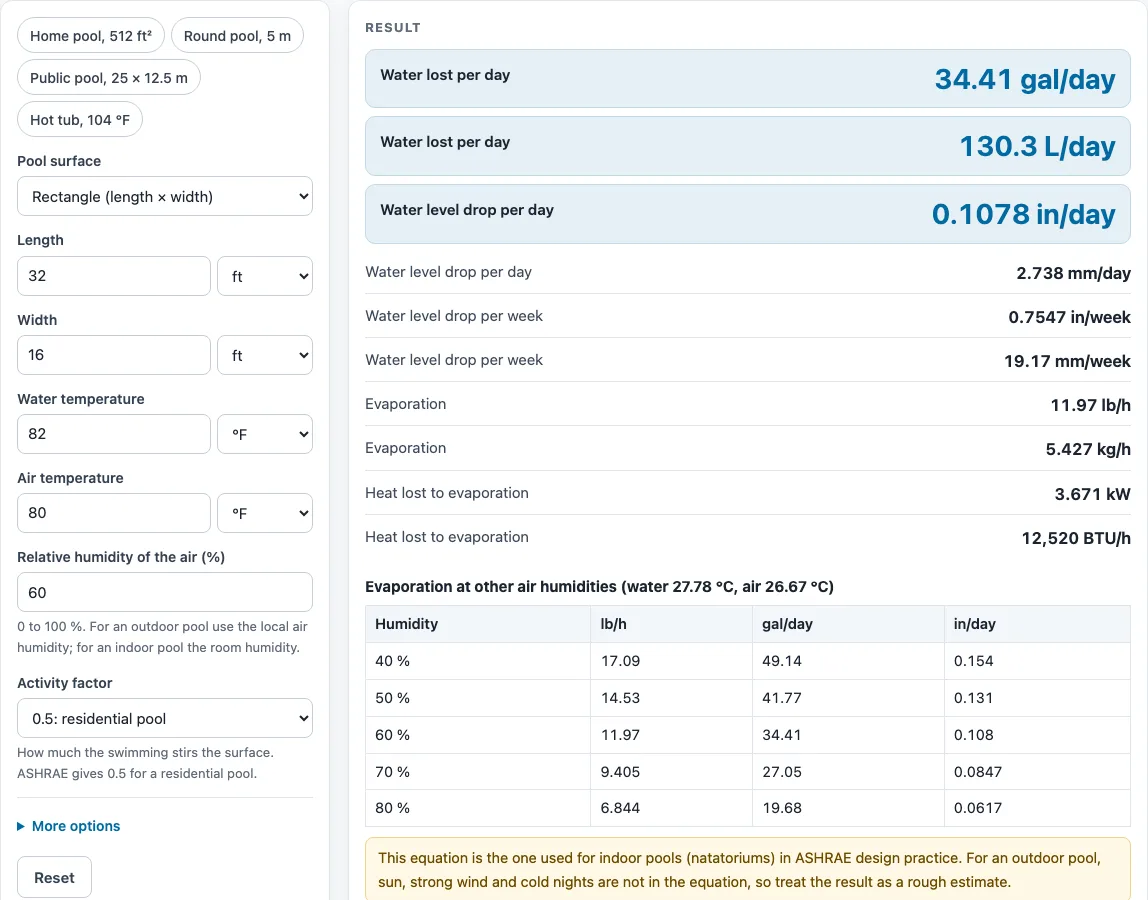Click the 14.53 lb/h table cell
This screenshot has width=1148, height=900.
click(671, 698)
